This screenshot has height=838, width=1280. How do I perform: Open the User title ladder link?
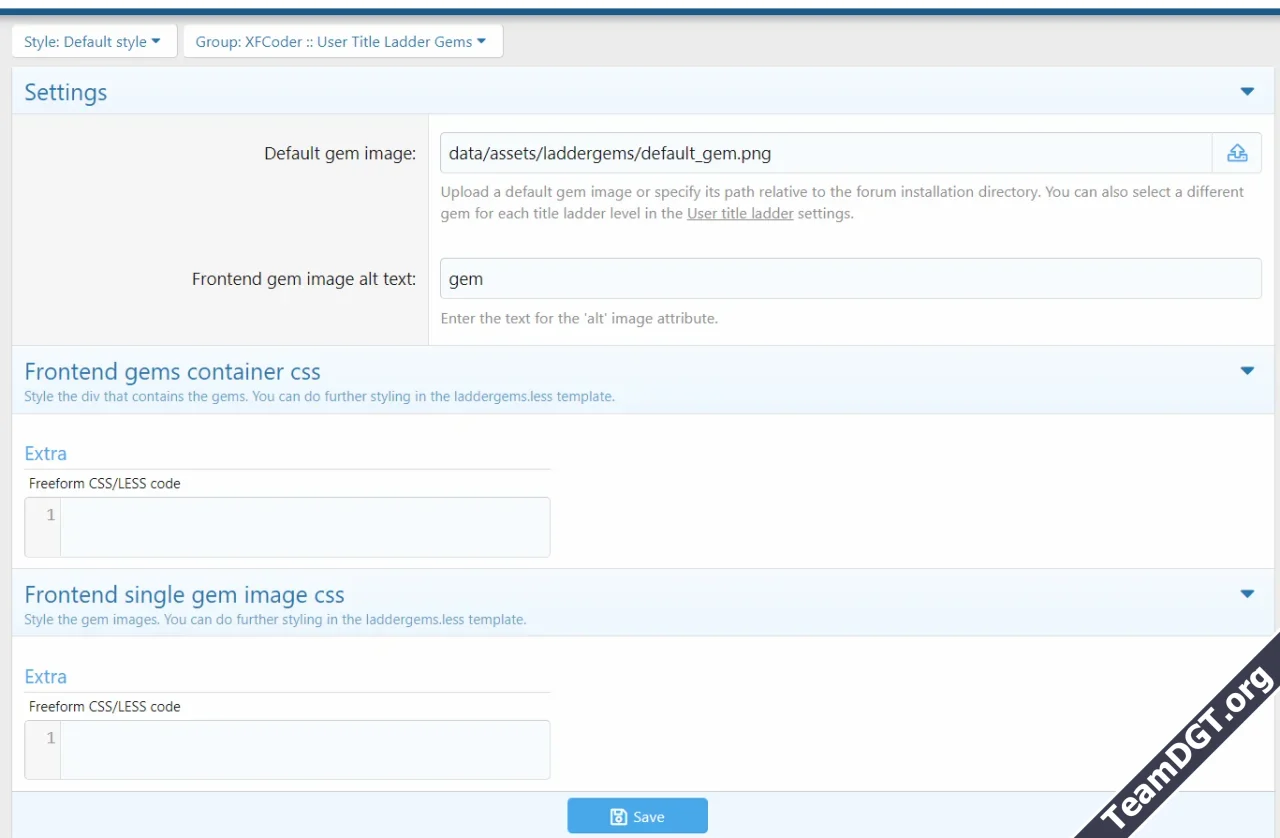coord(740,213)
